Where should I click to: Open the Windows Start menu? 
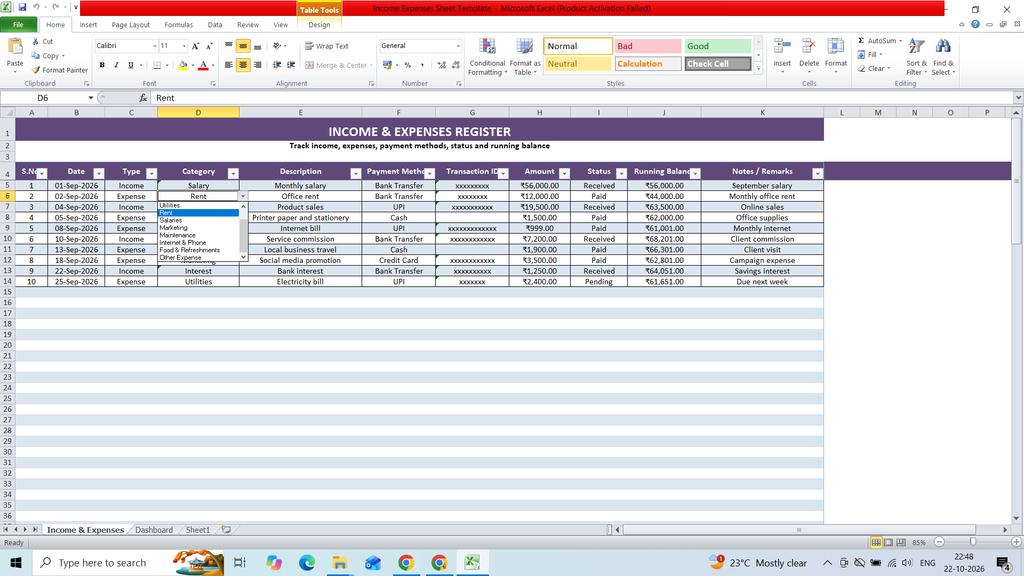pyautogui.click(x=16, y=562)
